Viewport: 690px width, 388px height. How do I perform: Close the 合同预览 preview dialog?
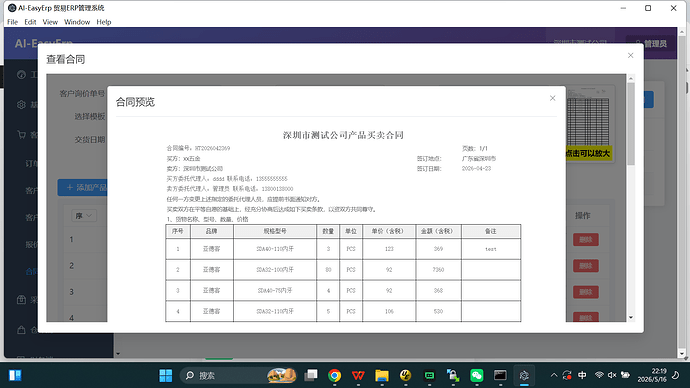[552, 98]
